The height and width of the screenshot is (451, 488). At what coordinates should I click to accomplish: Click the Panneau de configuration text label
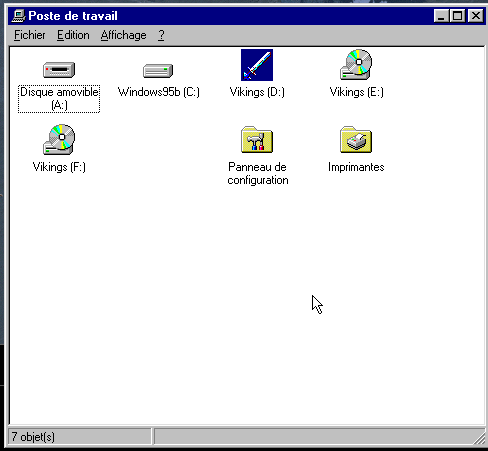pos(257,173)
